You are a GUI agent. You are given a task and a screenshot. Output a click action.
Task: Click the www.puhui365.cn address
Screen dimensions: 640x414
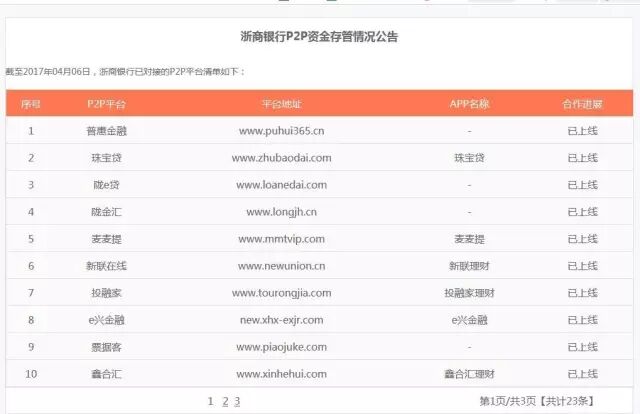click(282, 131)
